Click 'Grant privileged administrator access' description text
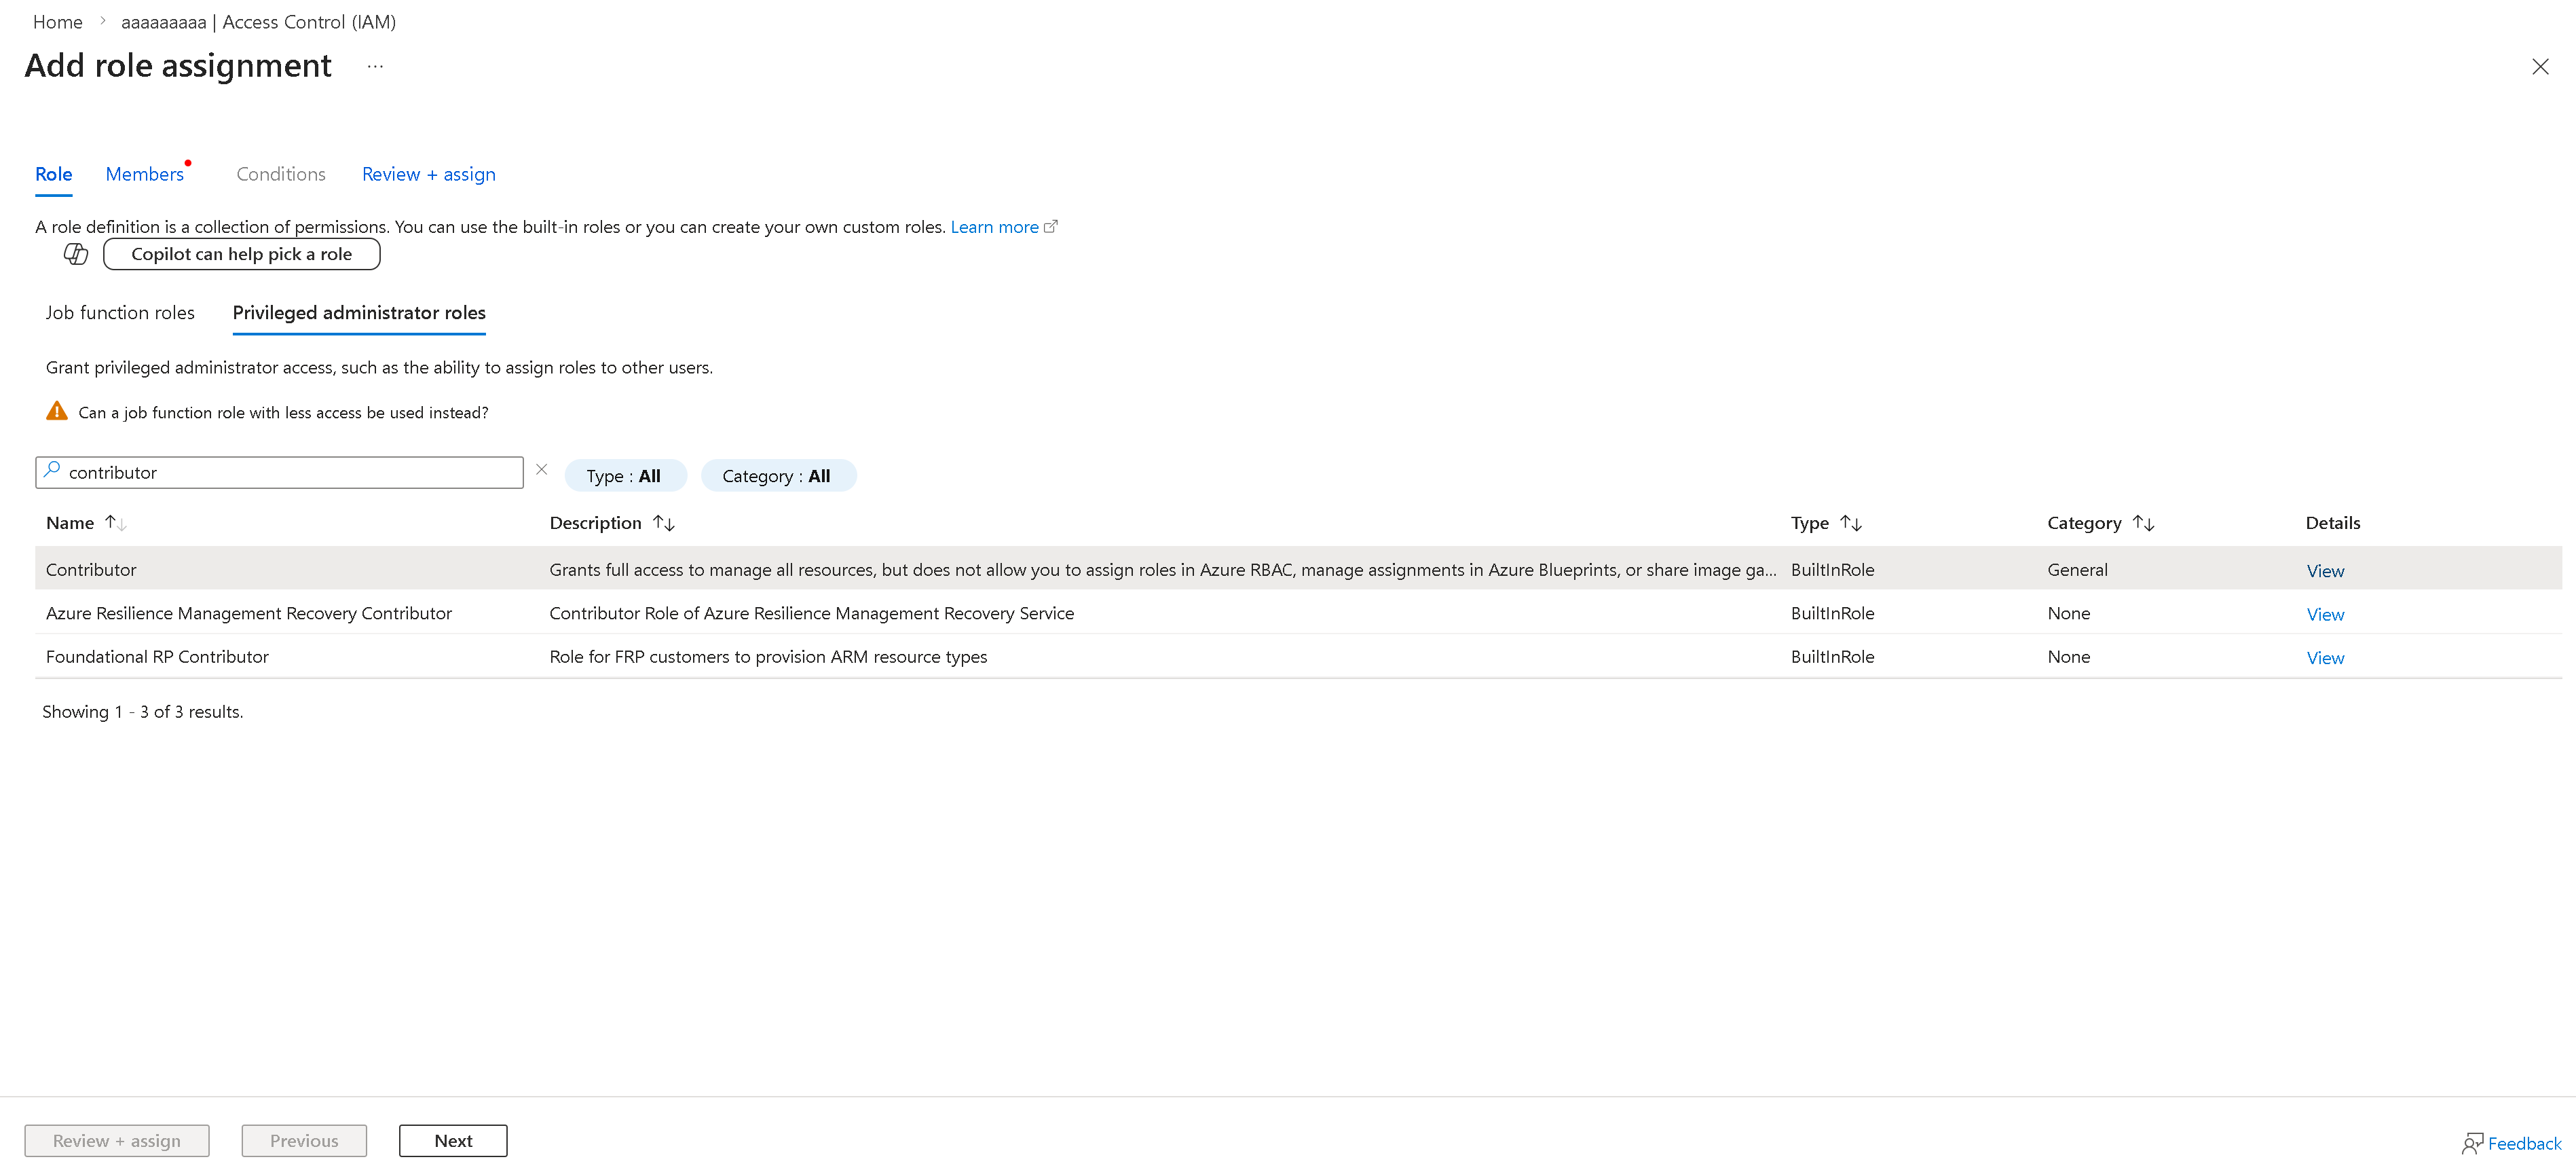This screenshot has width=2576, height=1168. coord(379,367)
